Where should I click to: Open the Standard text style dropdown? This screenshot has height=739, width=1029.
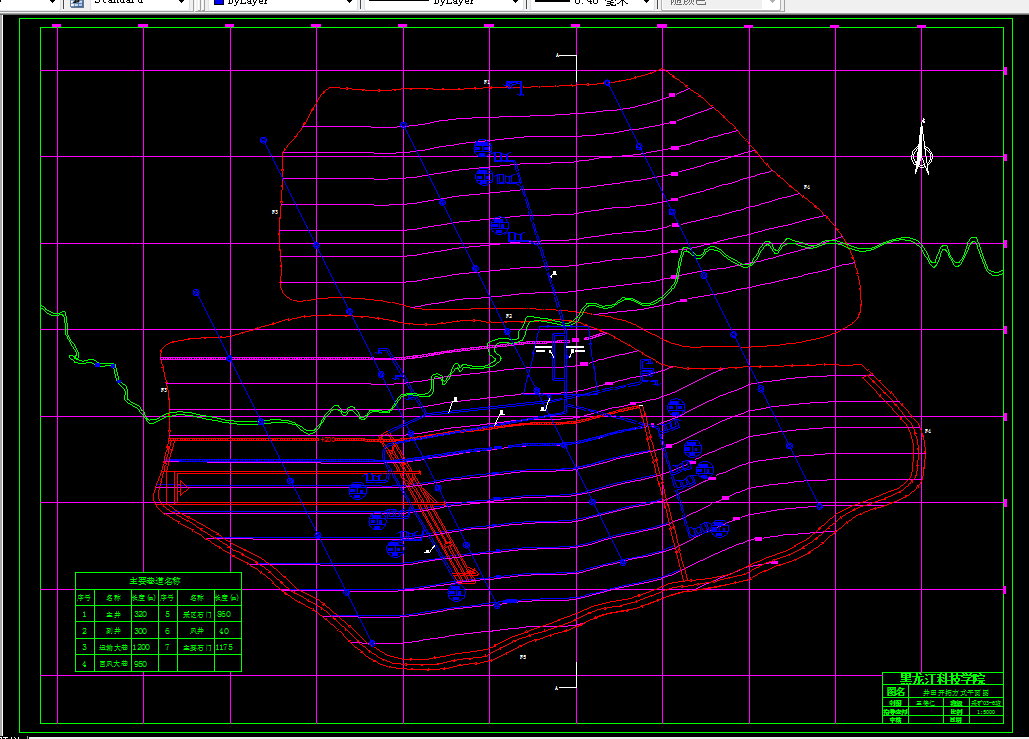pos(181,3)
